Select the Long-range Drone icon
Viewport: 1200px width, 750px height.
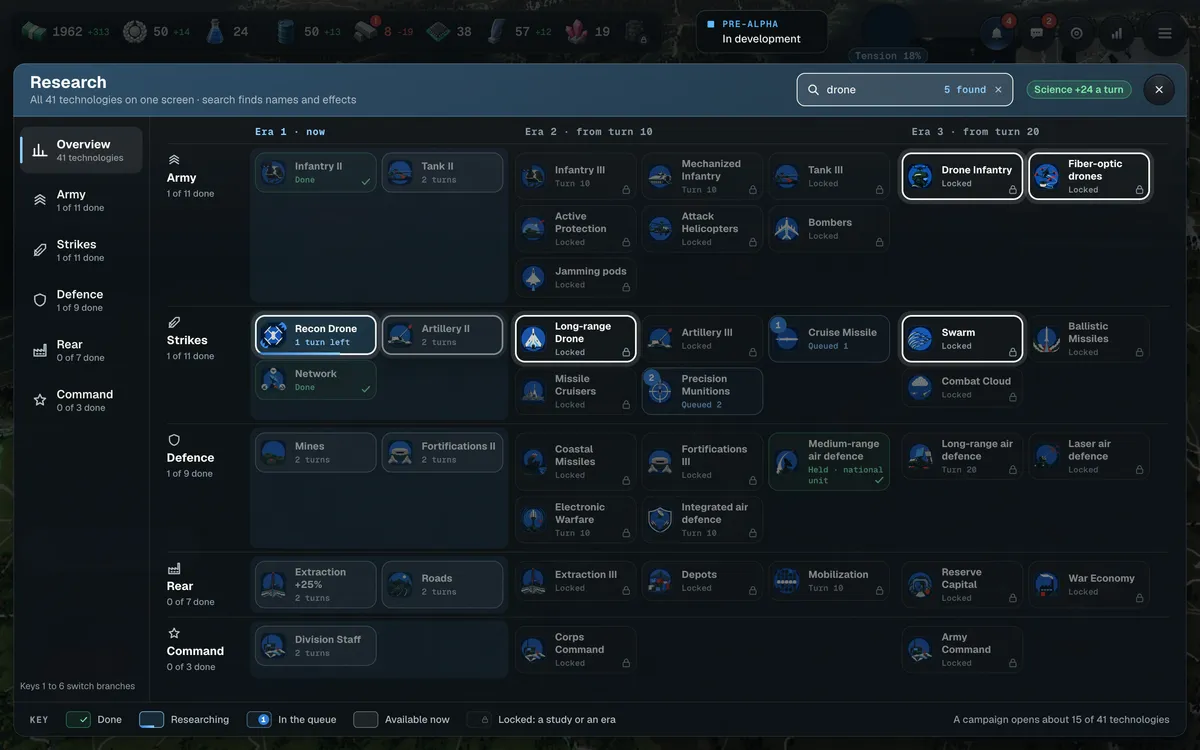tap(534, 339)
